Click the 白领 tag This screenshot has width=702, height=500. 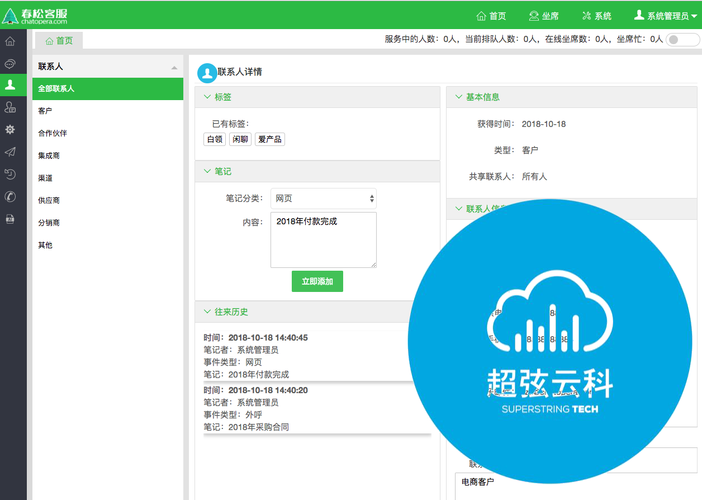tap(214, 139)
